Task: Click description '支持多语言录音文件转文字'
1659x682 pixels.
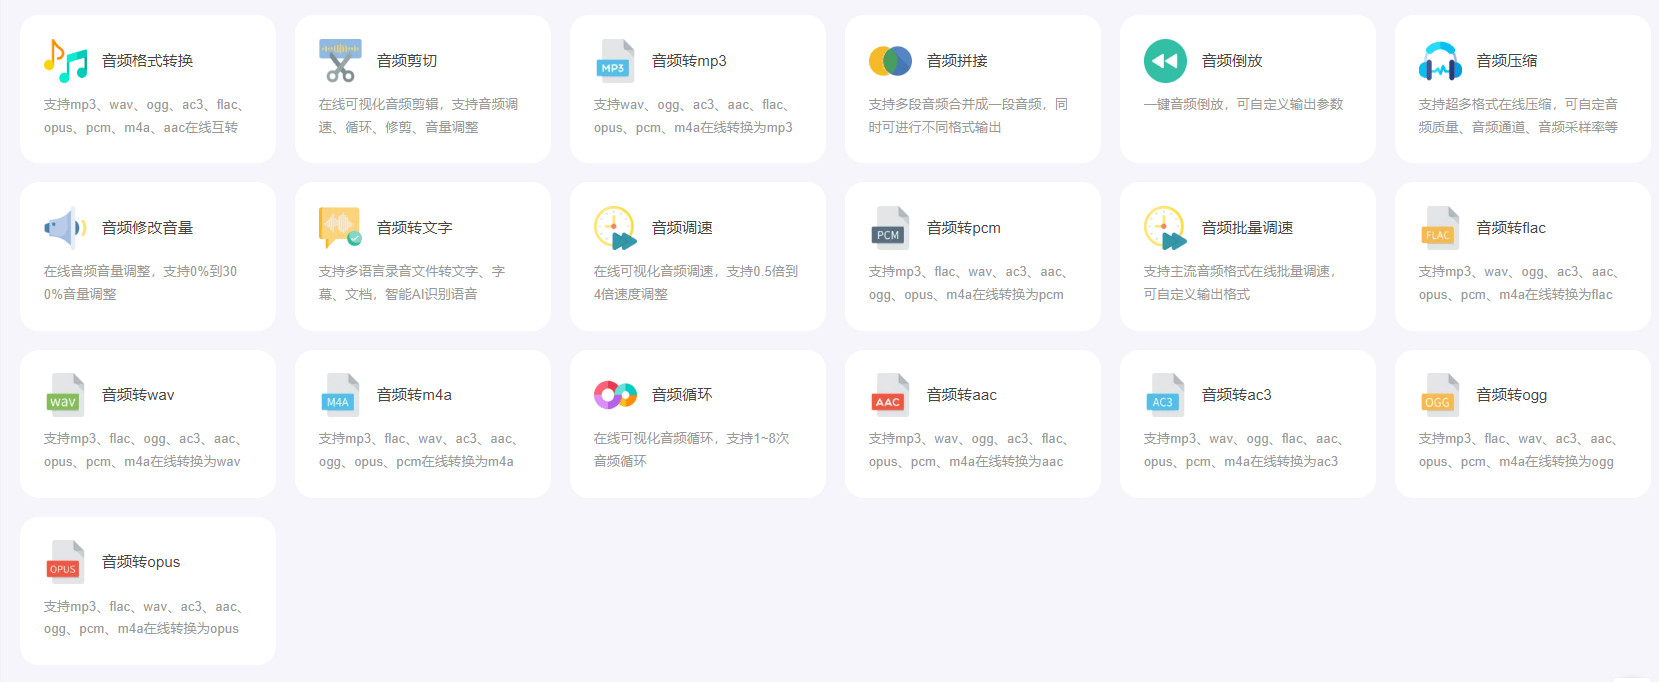Action: (x=398, y=271)
